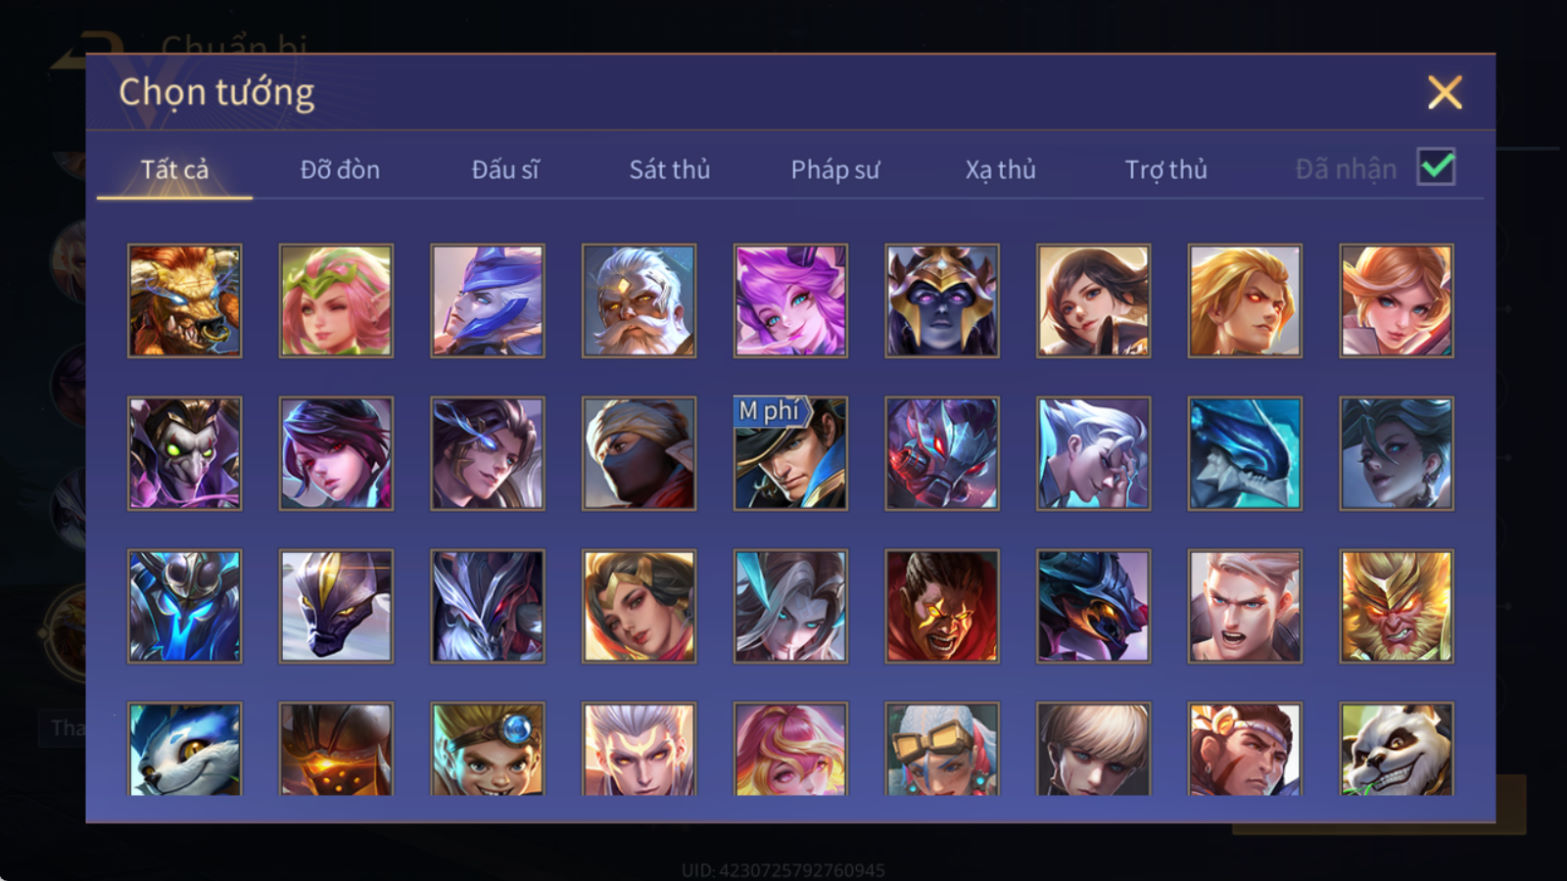
Task: Open the Trợ thủ tab
Action: 1166,170
